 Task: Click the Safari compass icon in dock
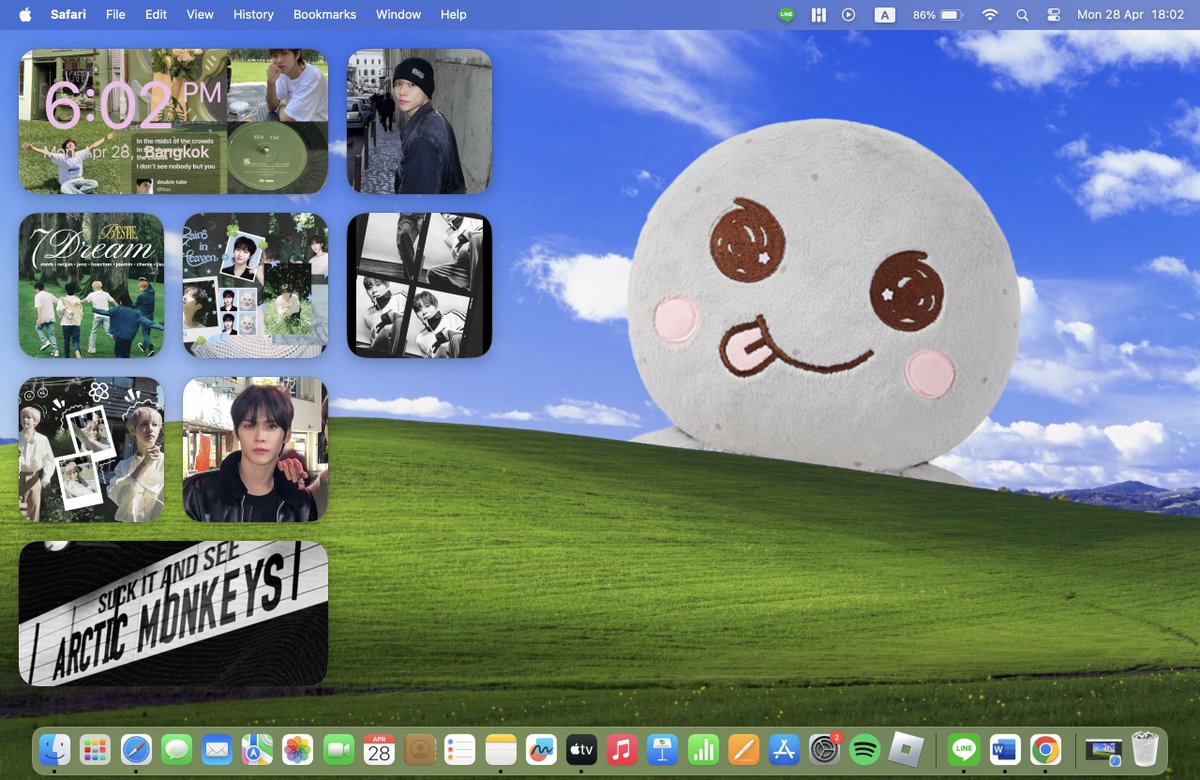[136, 749]
